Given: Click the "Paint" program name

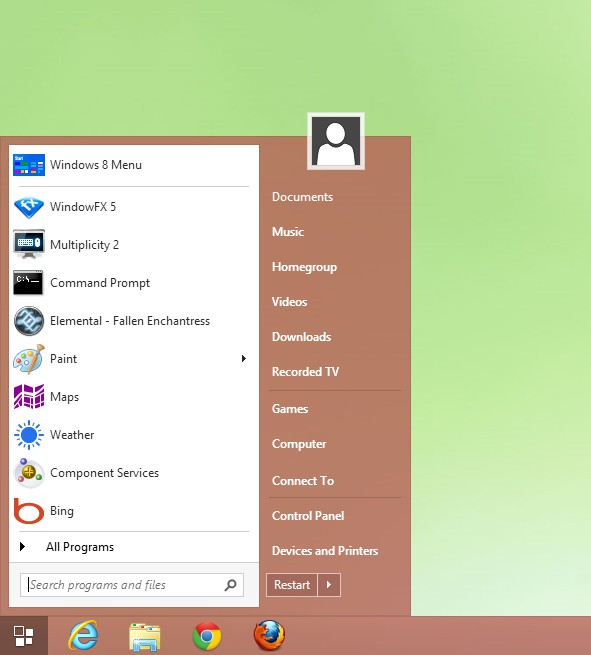Looking at the screenshot, I should (63, 359).
